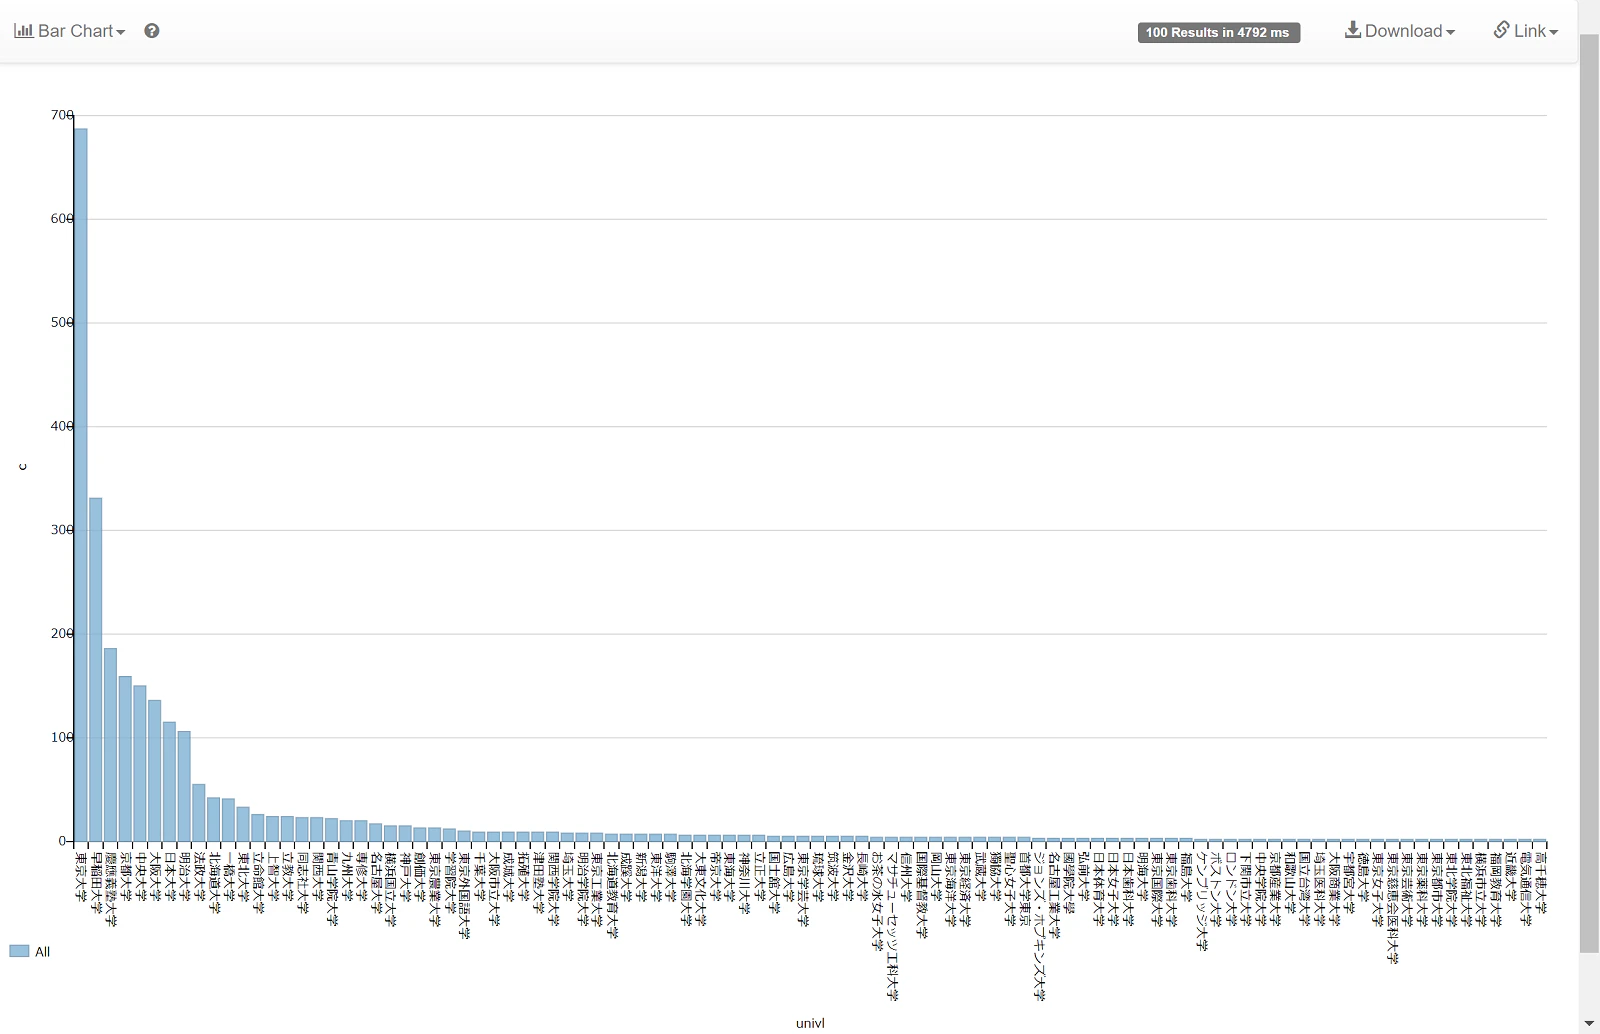Click the 明治大学 bar
The width and height of the screenshot is (1600, 1034).
click(184, 786)
